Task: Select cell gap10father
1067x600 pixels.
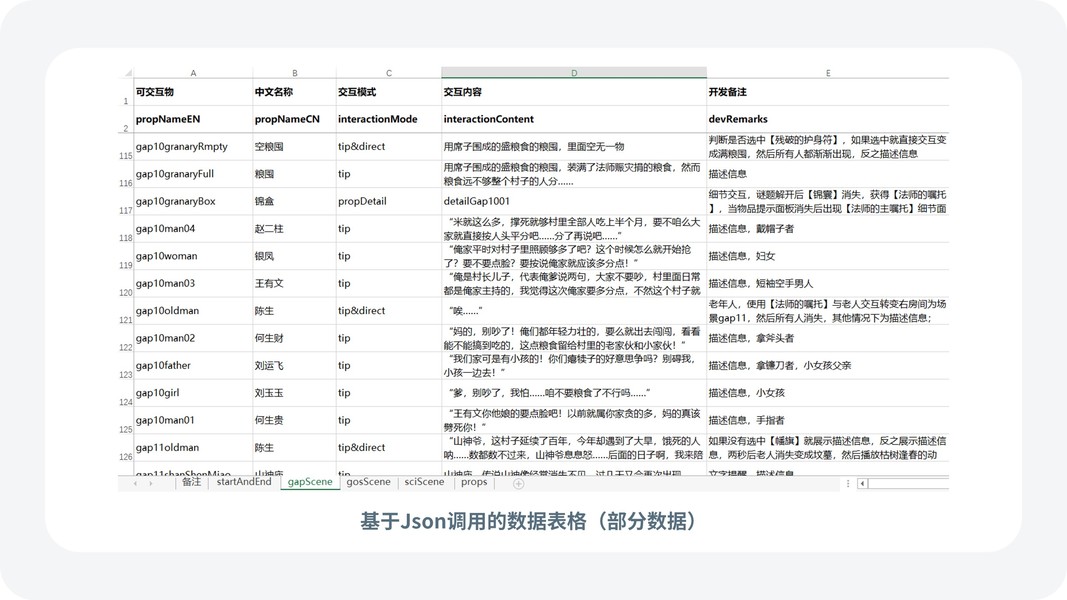Action: click(193, 365)
